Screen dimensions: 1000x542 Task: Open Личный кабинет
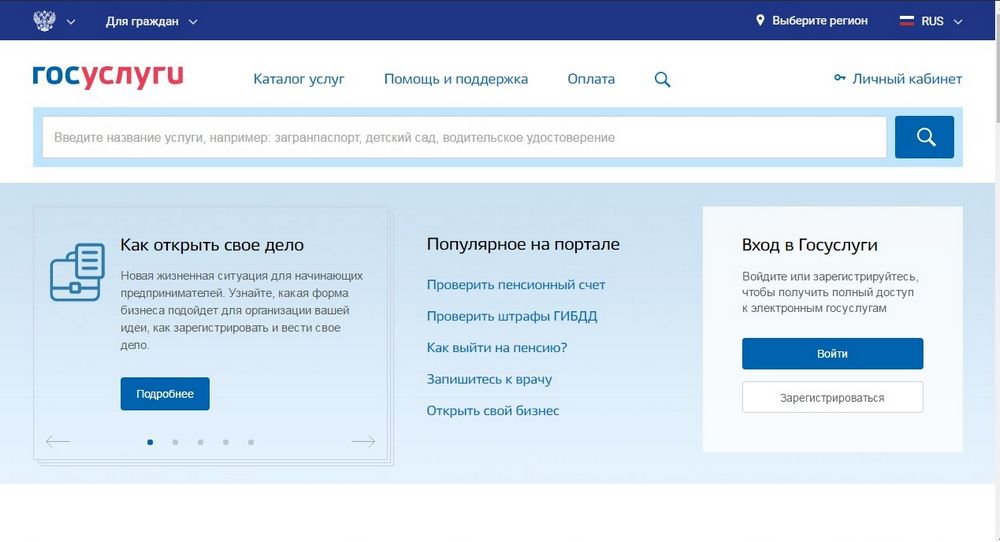coord(907,79)
